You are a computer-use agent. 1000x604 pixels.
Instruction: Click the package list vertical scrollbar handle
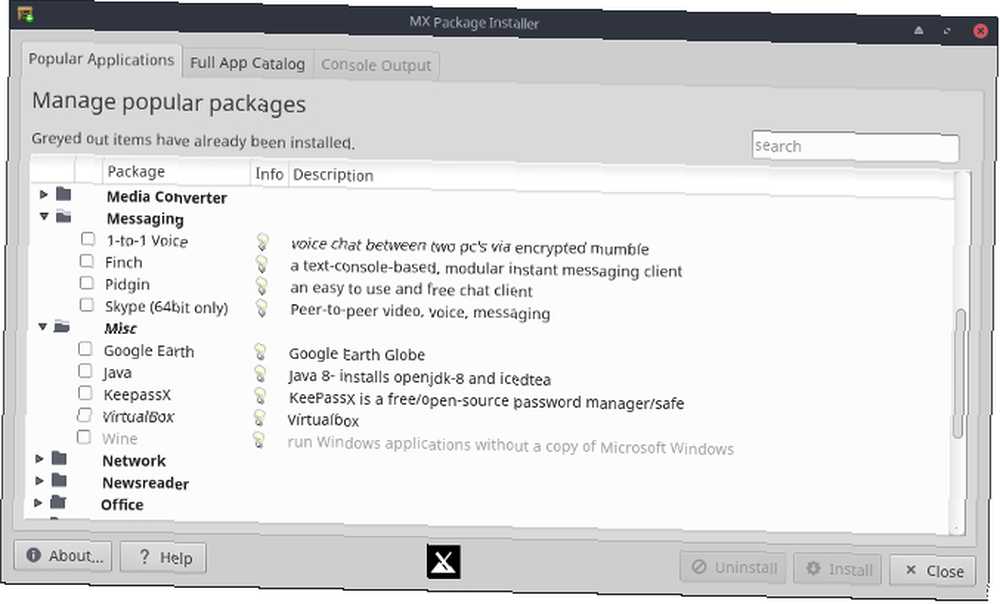point(958,373)
